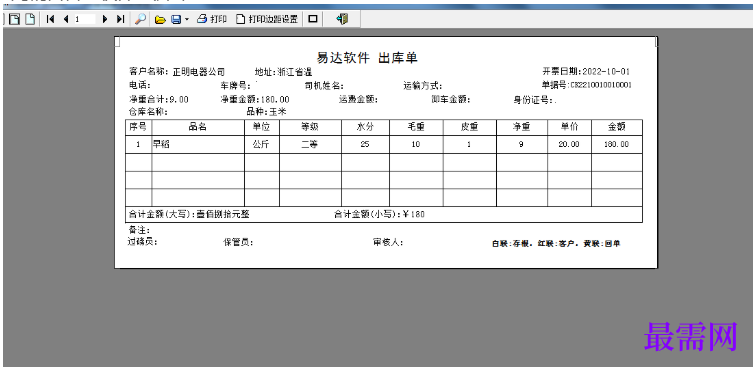Viewport: 756px width, 368px height.
Task: Click the 净重 column header
Action: 521,127
